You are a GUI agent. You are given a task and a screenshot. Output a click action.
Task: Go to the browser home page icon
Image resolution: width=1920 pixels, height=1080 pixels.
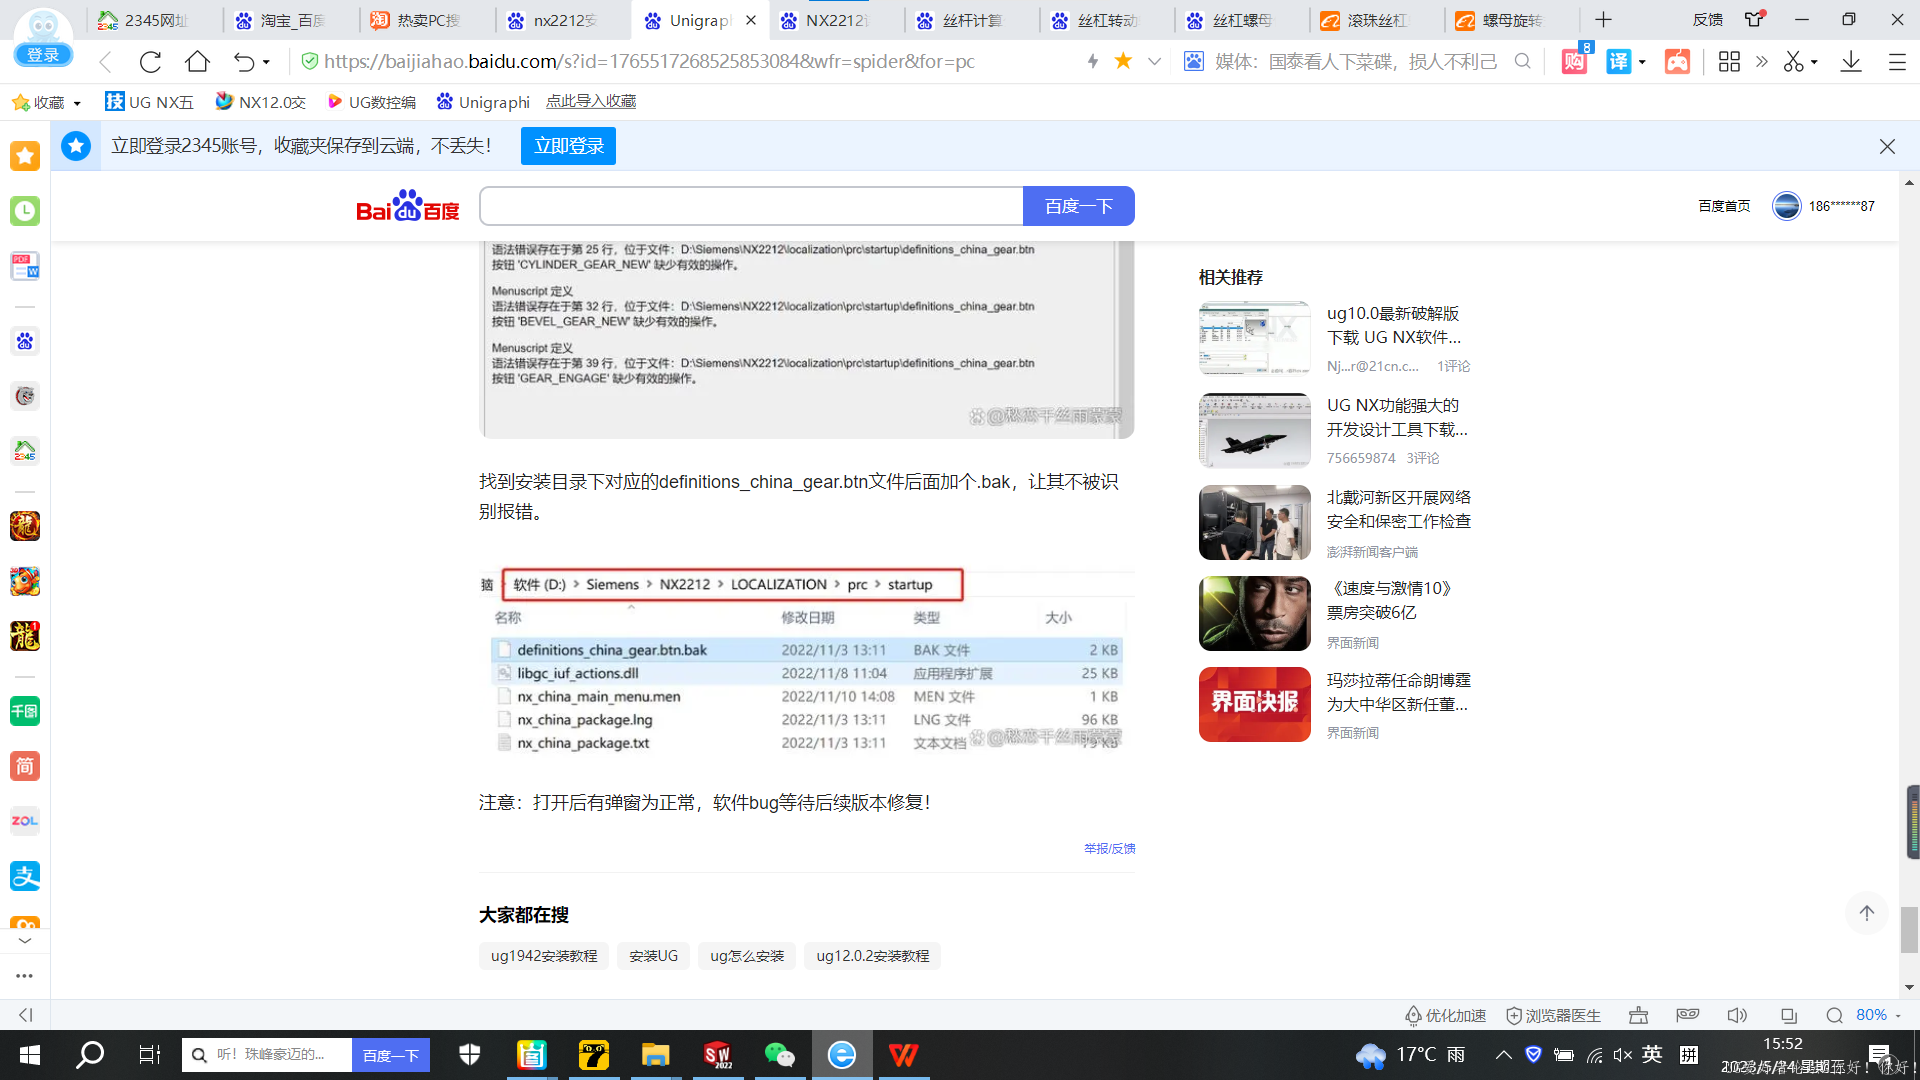[197, 62]
